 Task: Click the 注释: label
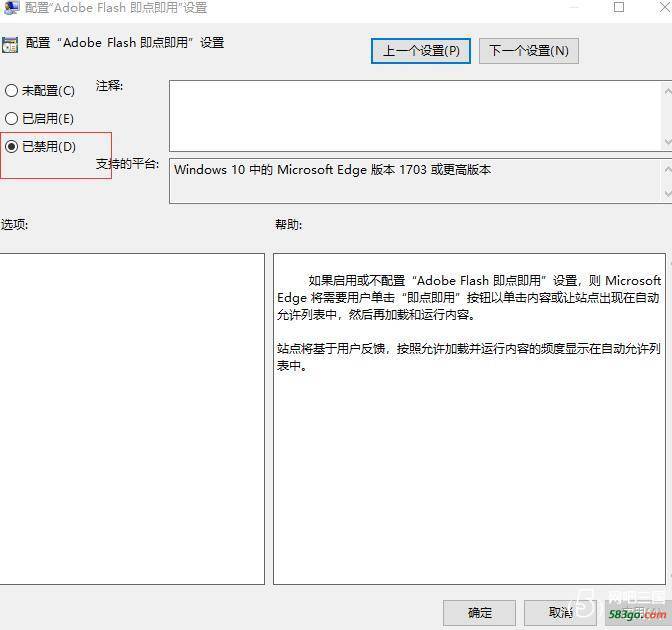point(109,86)
